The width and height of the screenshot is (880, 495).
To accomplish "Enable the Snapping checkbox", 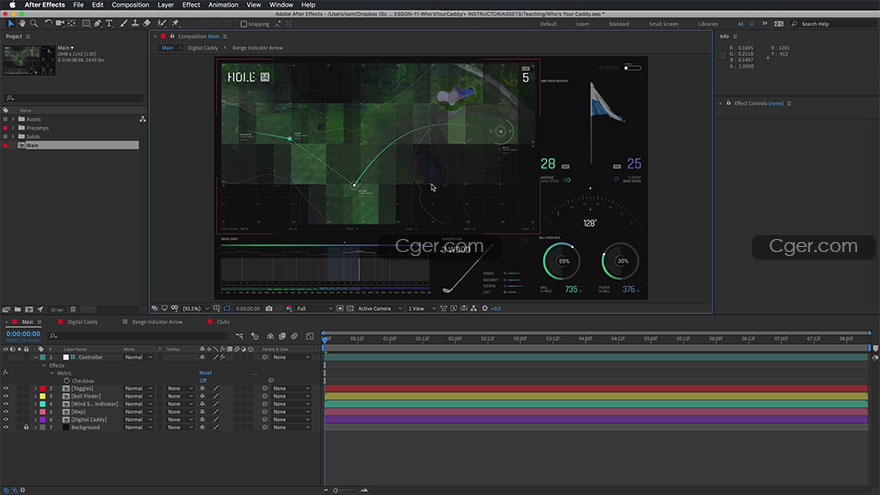I will click(244, 24).
